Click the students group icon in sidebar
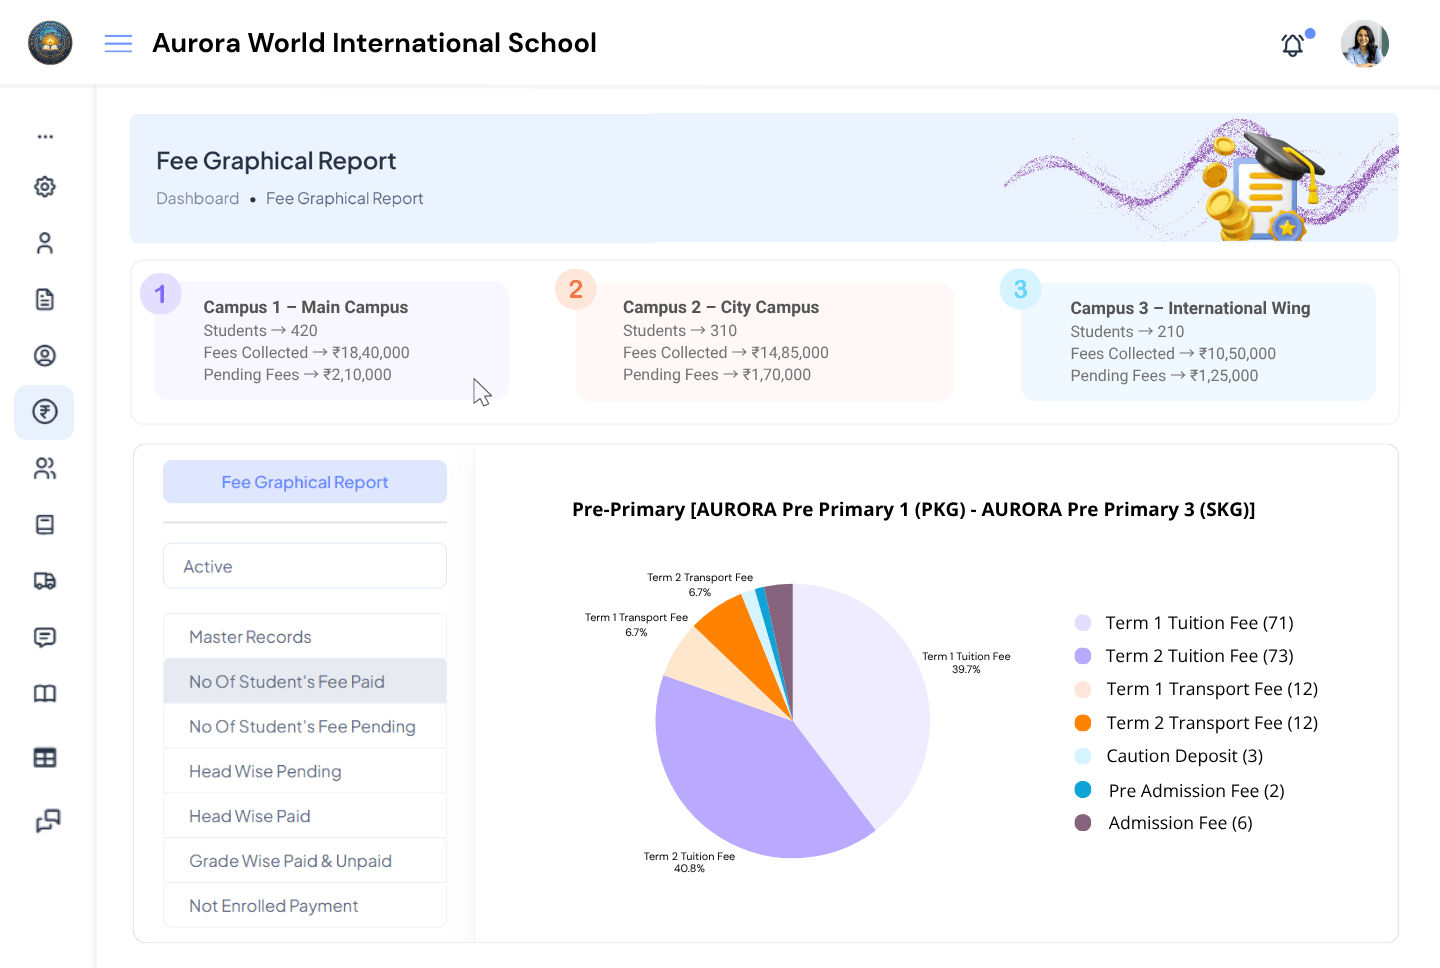The width and height of the screenshot is (1440, 968). (44, 468)
